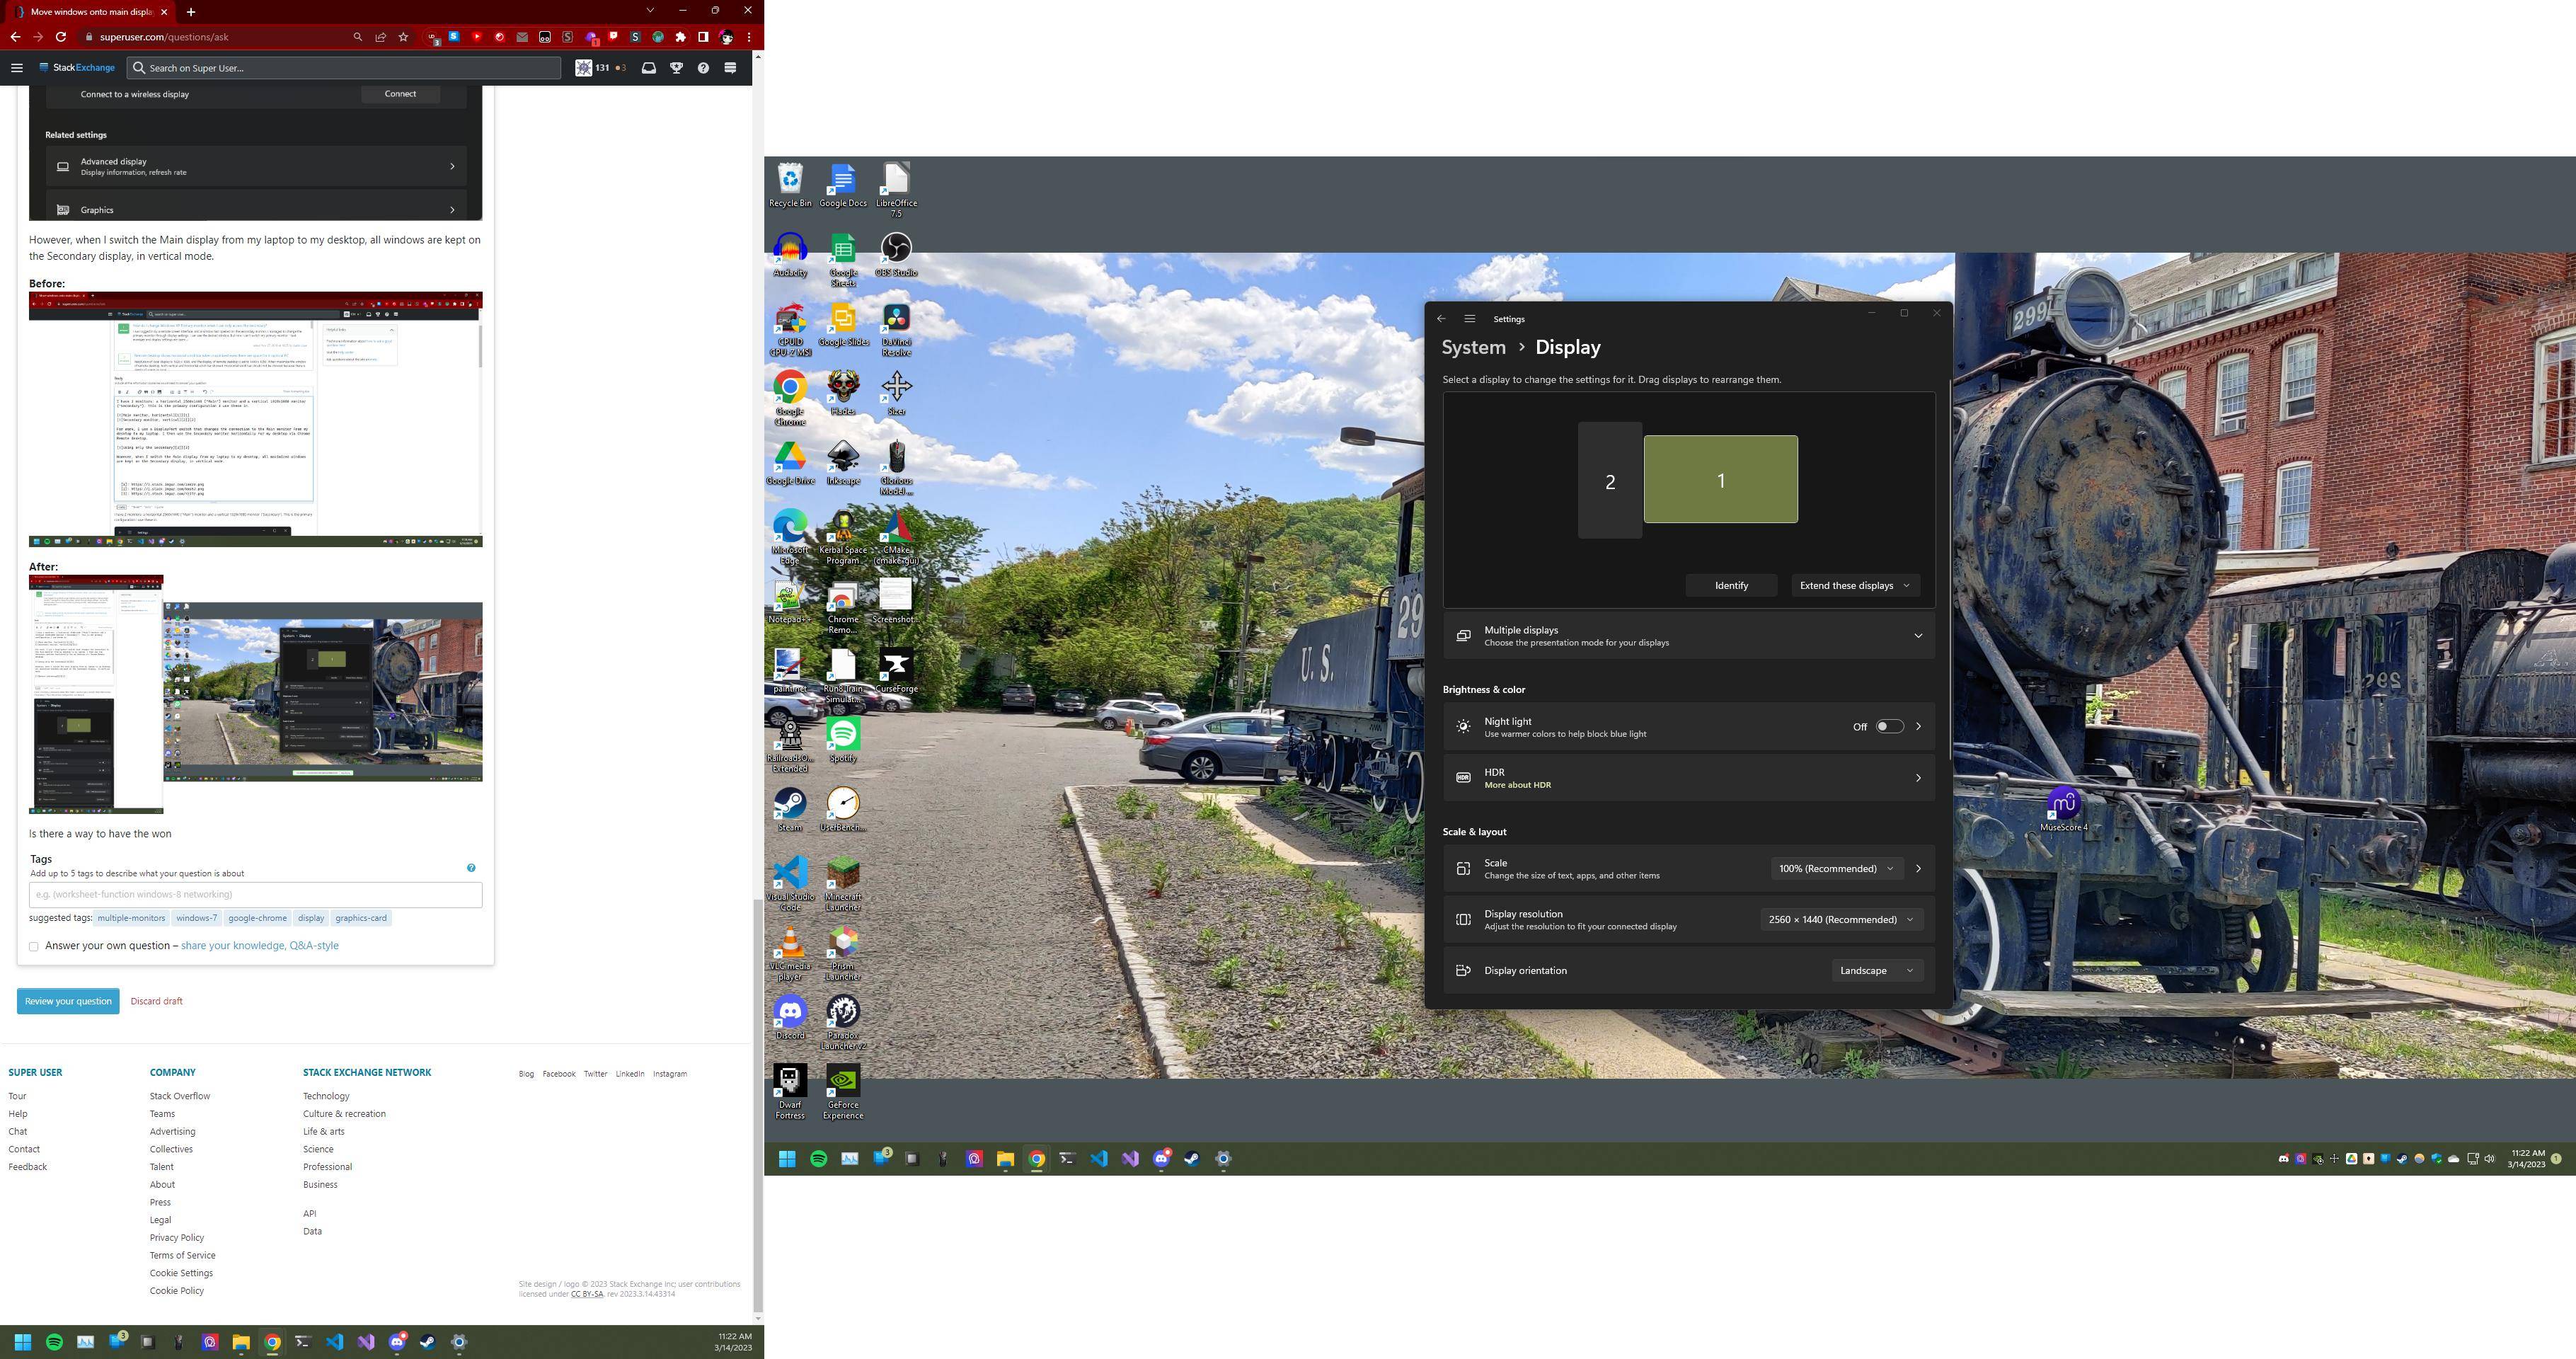The height and width of the screenshot is (1359, 2576).
Task: Open Stack Exchange site hamburger menu
Action: [17, 68]
